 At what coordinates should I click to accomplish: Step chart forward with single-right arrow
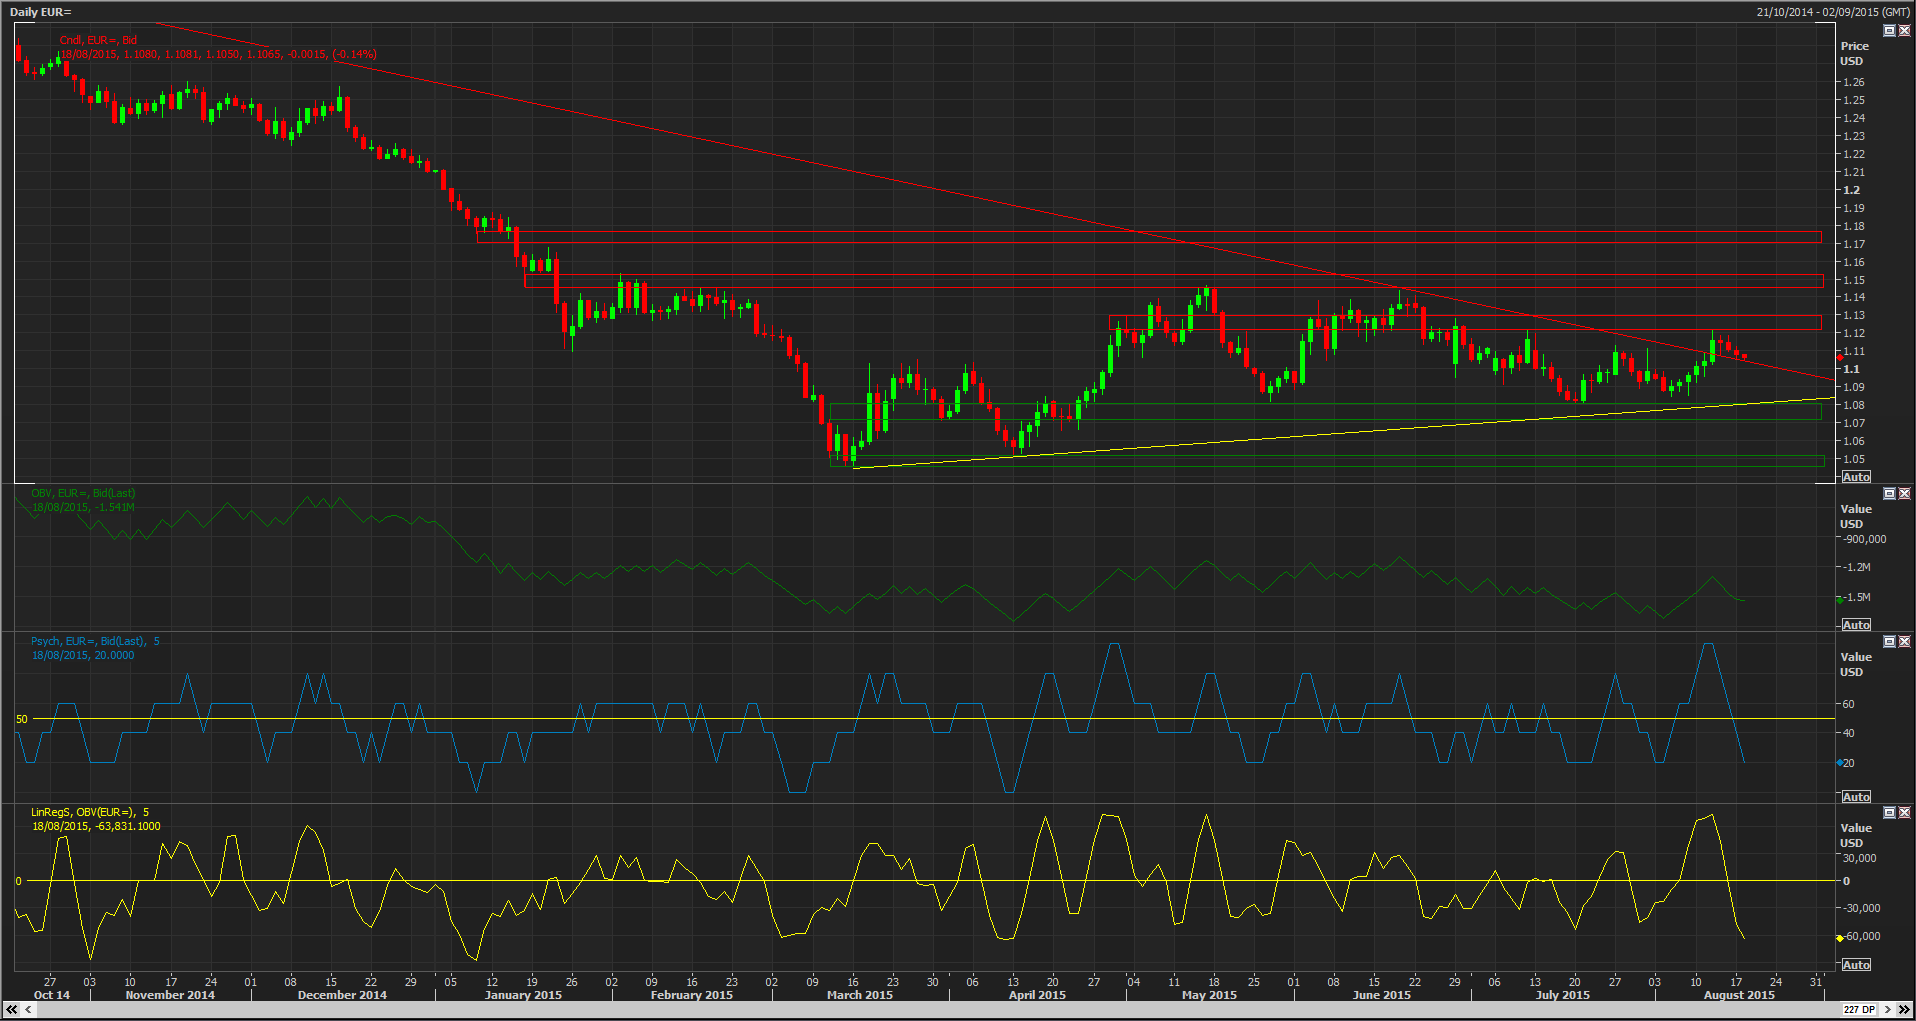tap(1888, 1010)
